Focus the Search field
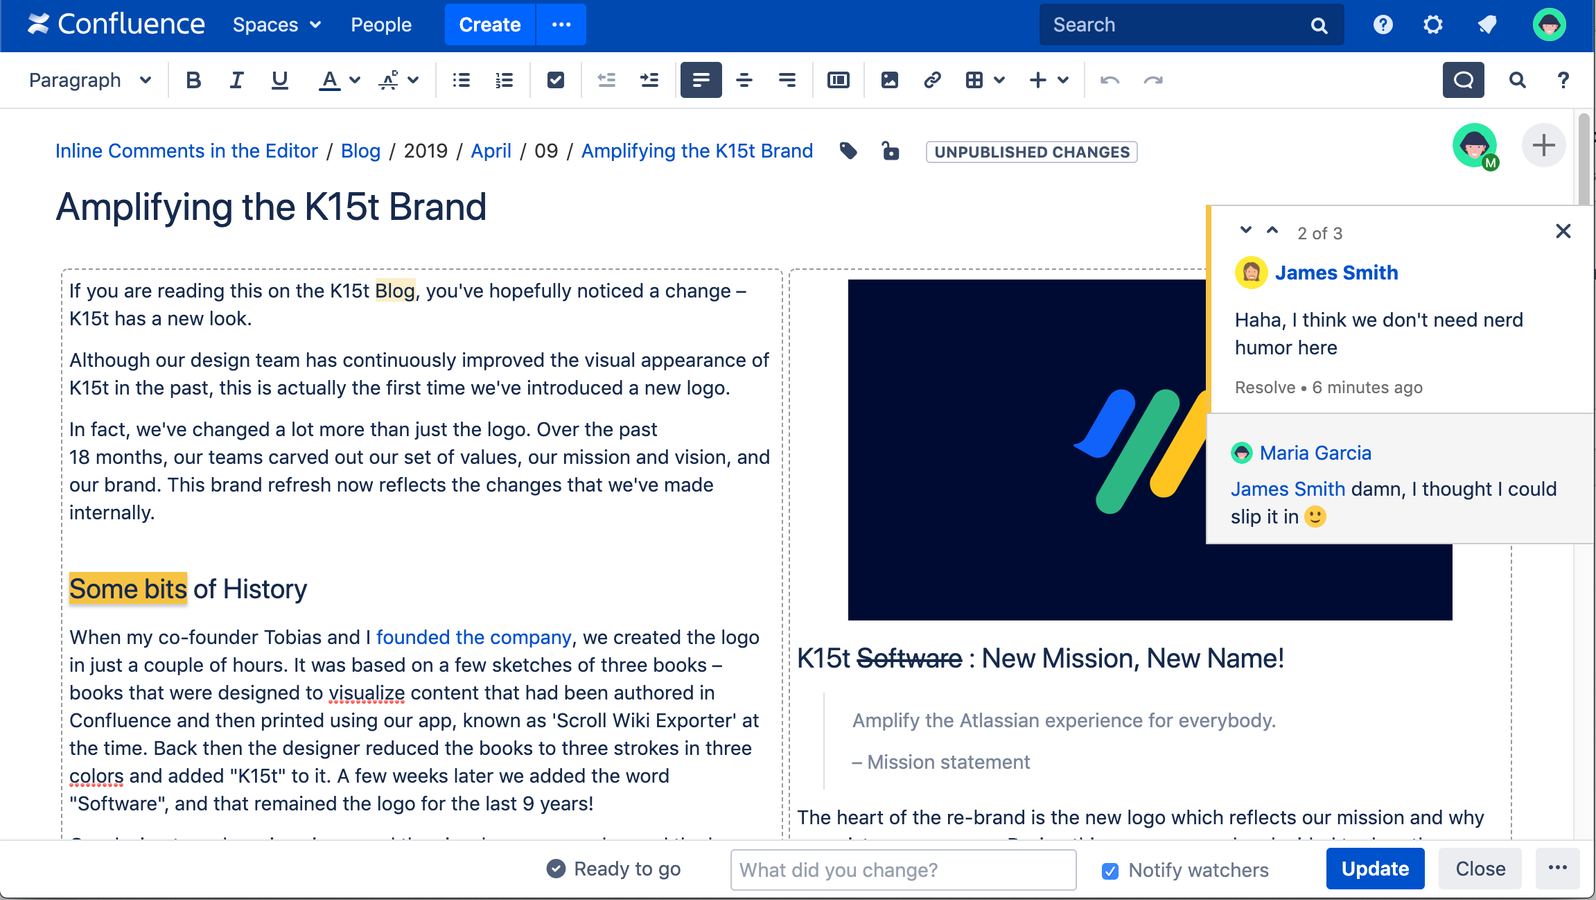This screenshot has width=1596, height=900. tap(1191, 25)
